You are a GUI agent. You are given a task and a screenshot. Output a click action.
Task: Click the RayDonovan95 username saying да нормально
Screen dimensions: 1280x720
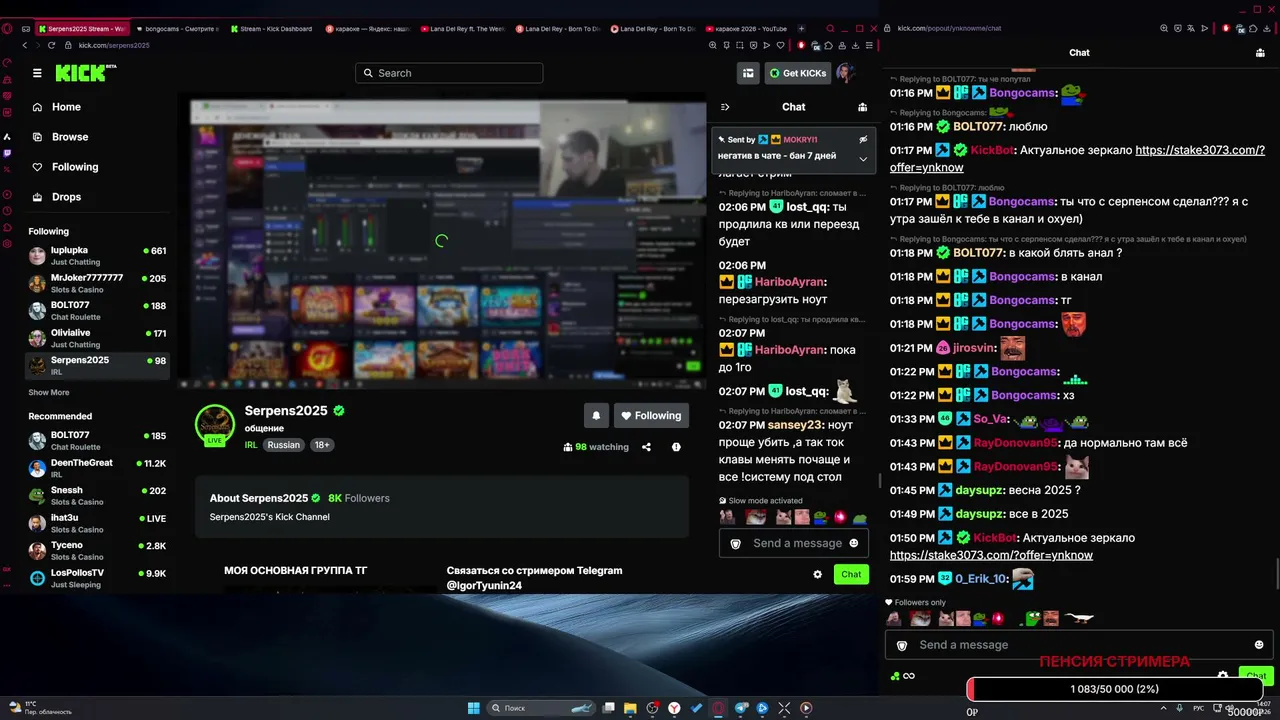pos(1015,443)
